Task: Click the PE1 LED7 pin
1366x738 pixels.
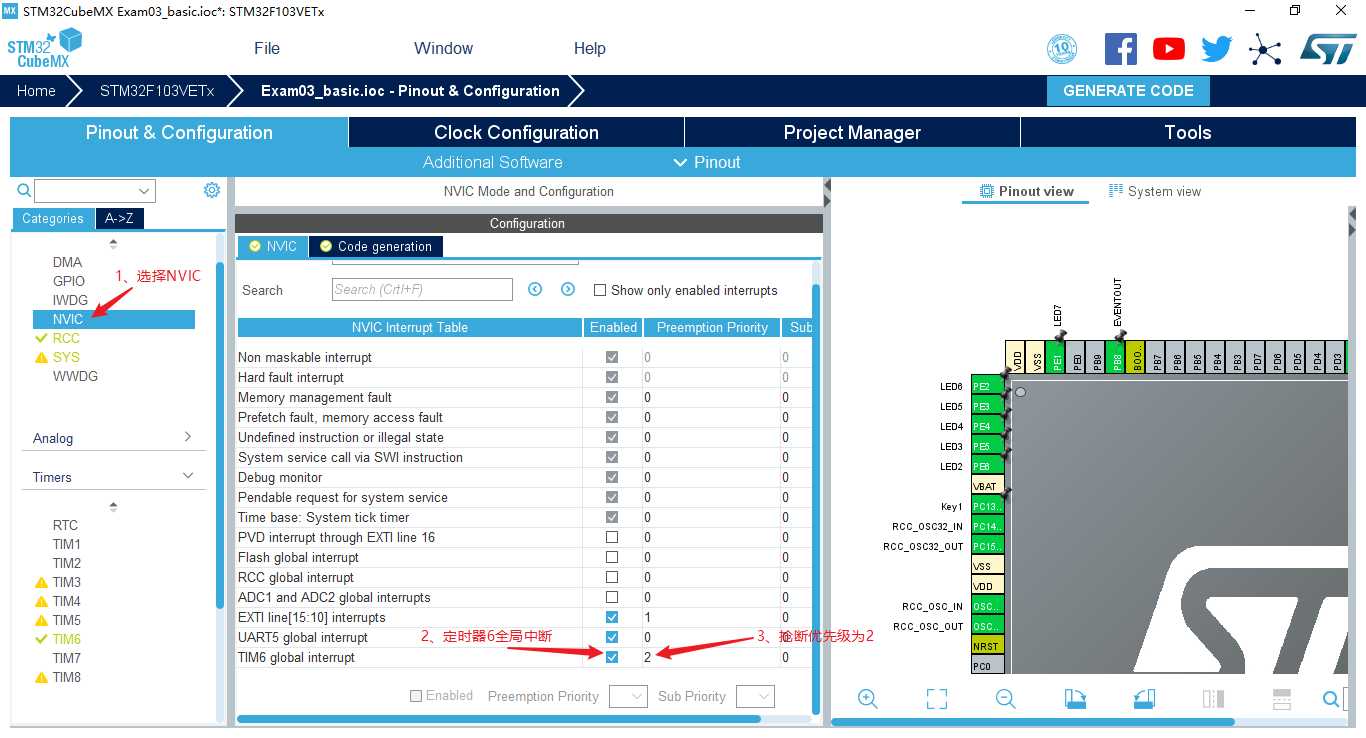Action: click(x=1055, y=357)
